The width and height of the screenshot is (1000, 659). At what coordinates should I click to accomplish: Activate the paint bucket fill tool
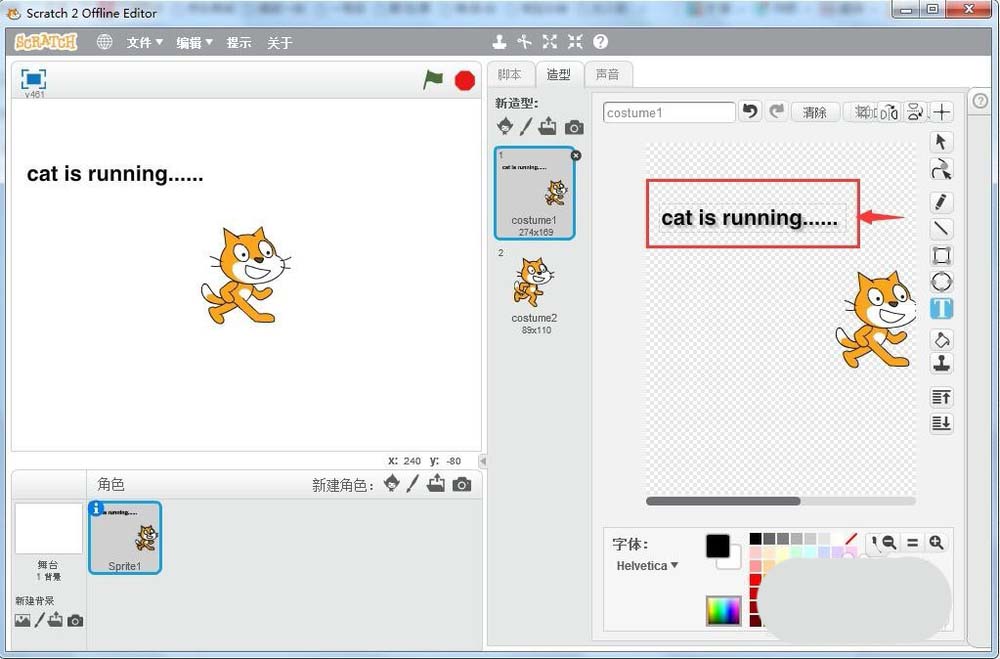pos(941,340)
